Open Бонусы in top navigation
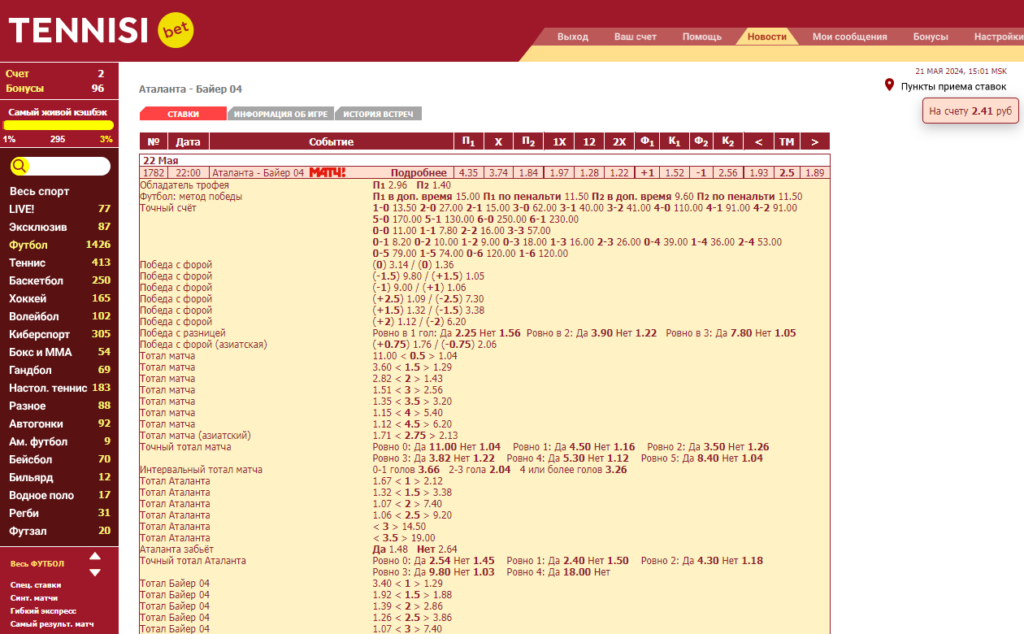Screen dimensions: 1024x634 tap(930, 37)
